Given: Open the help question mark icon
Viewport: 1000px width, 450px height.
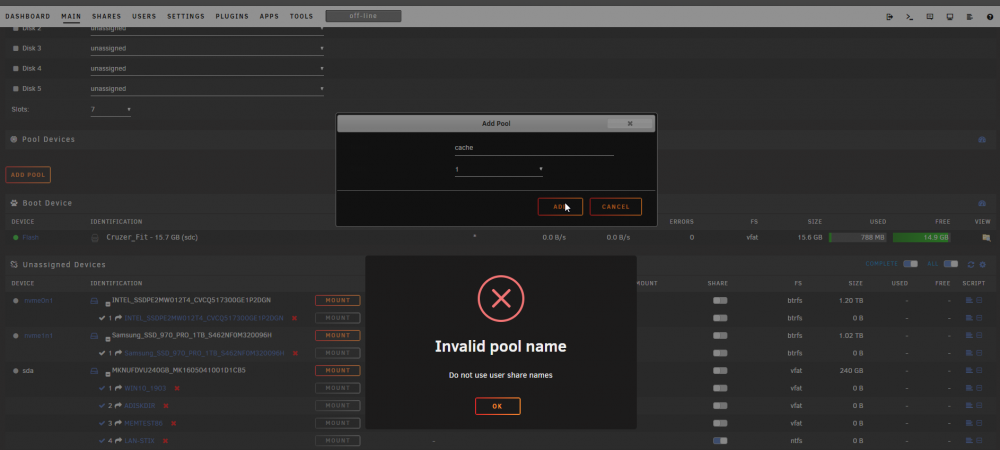Looking at the screenshot, I should click(x=989, y=17).
